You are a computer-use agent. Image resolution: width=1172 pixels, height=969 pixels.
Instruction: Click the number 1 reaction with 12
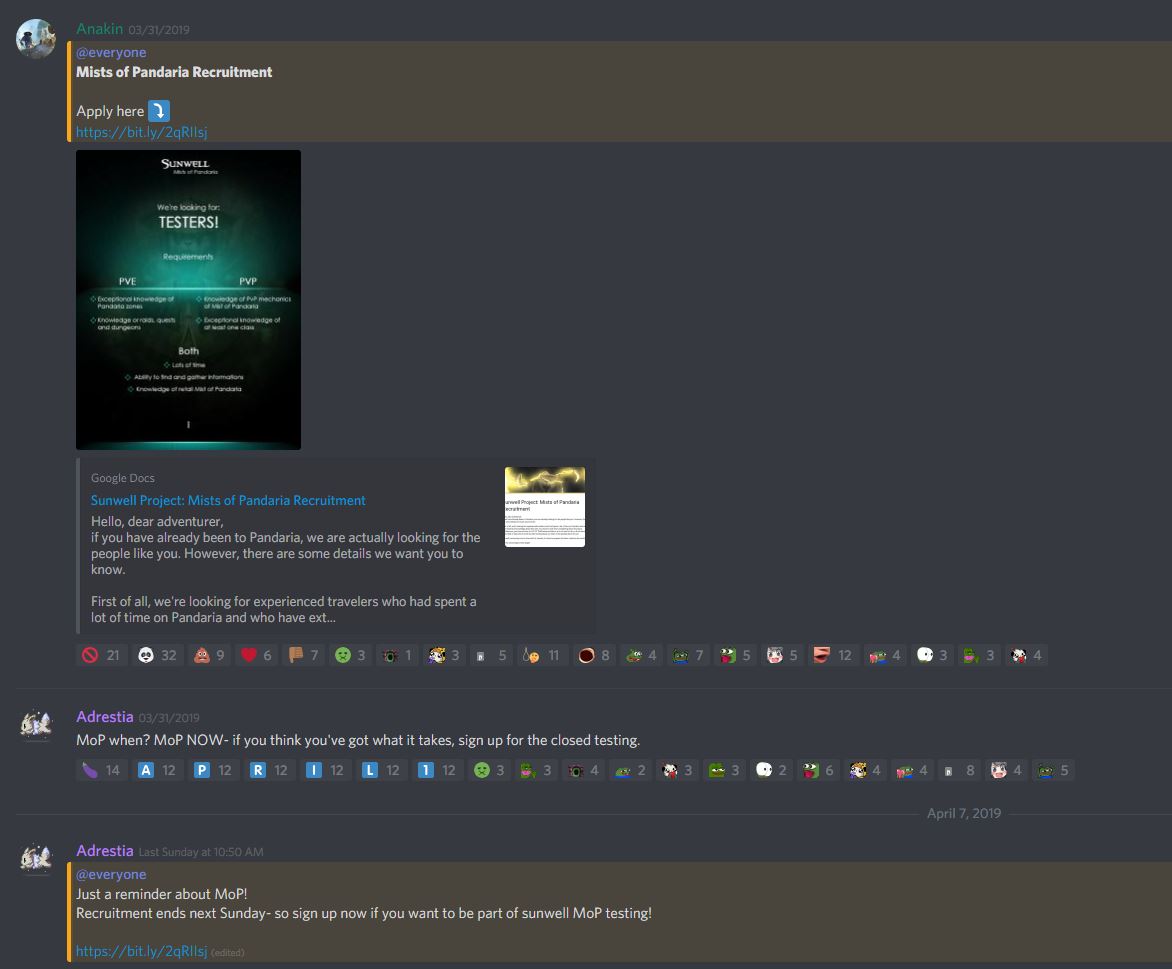438,770
